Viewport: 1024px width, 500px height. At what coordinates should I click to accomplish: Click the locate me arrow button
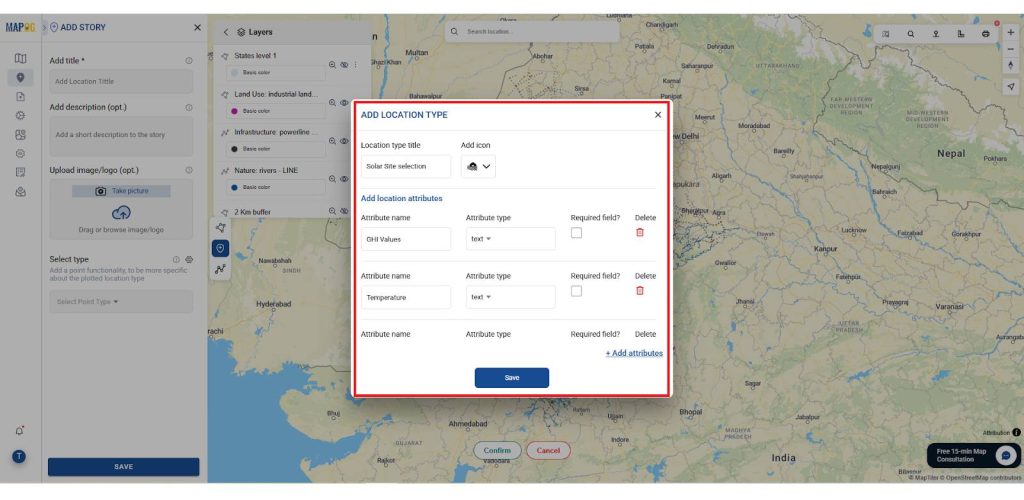(x=1011, y=87)
